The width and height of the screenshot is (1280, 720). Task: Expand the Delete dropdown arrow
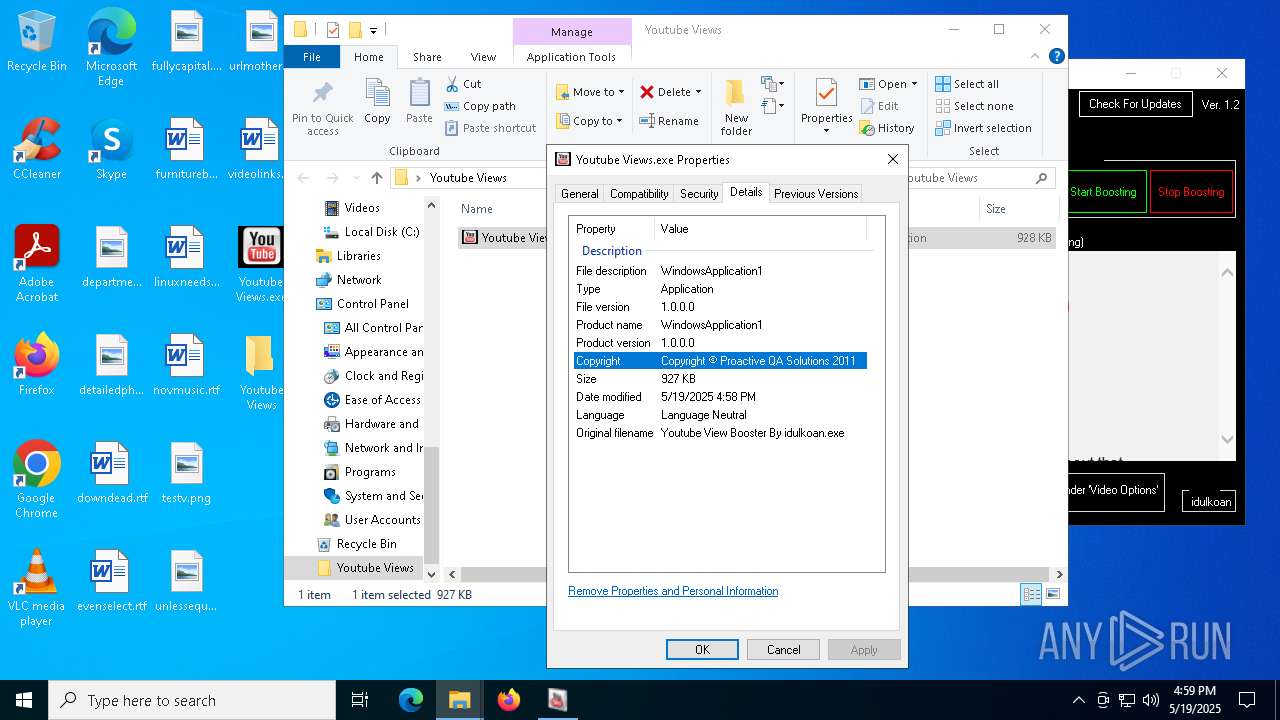(698, 92)
